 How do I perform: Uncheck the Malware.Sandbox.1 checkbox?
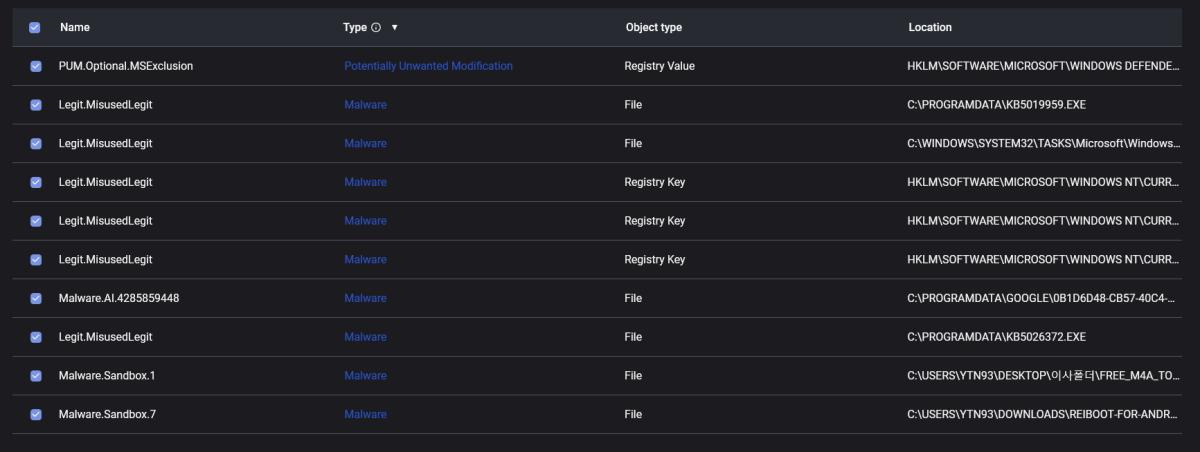tap(36, 376)
